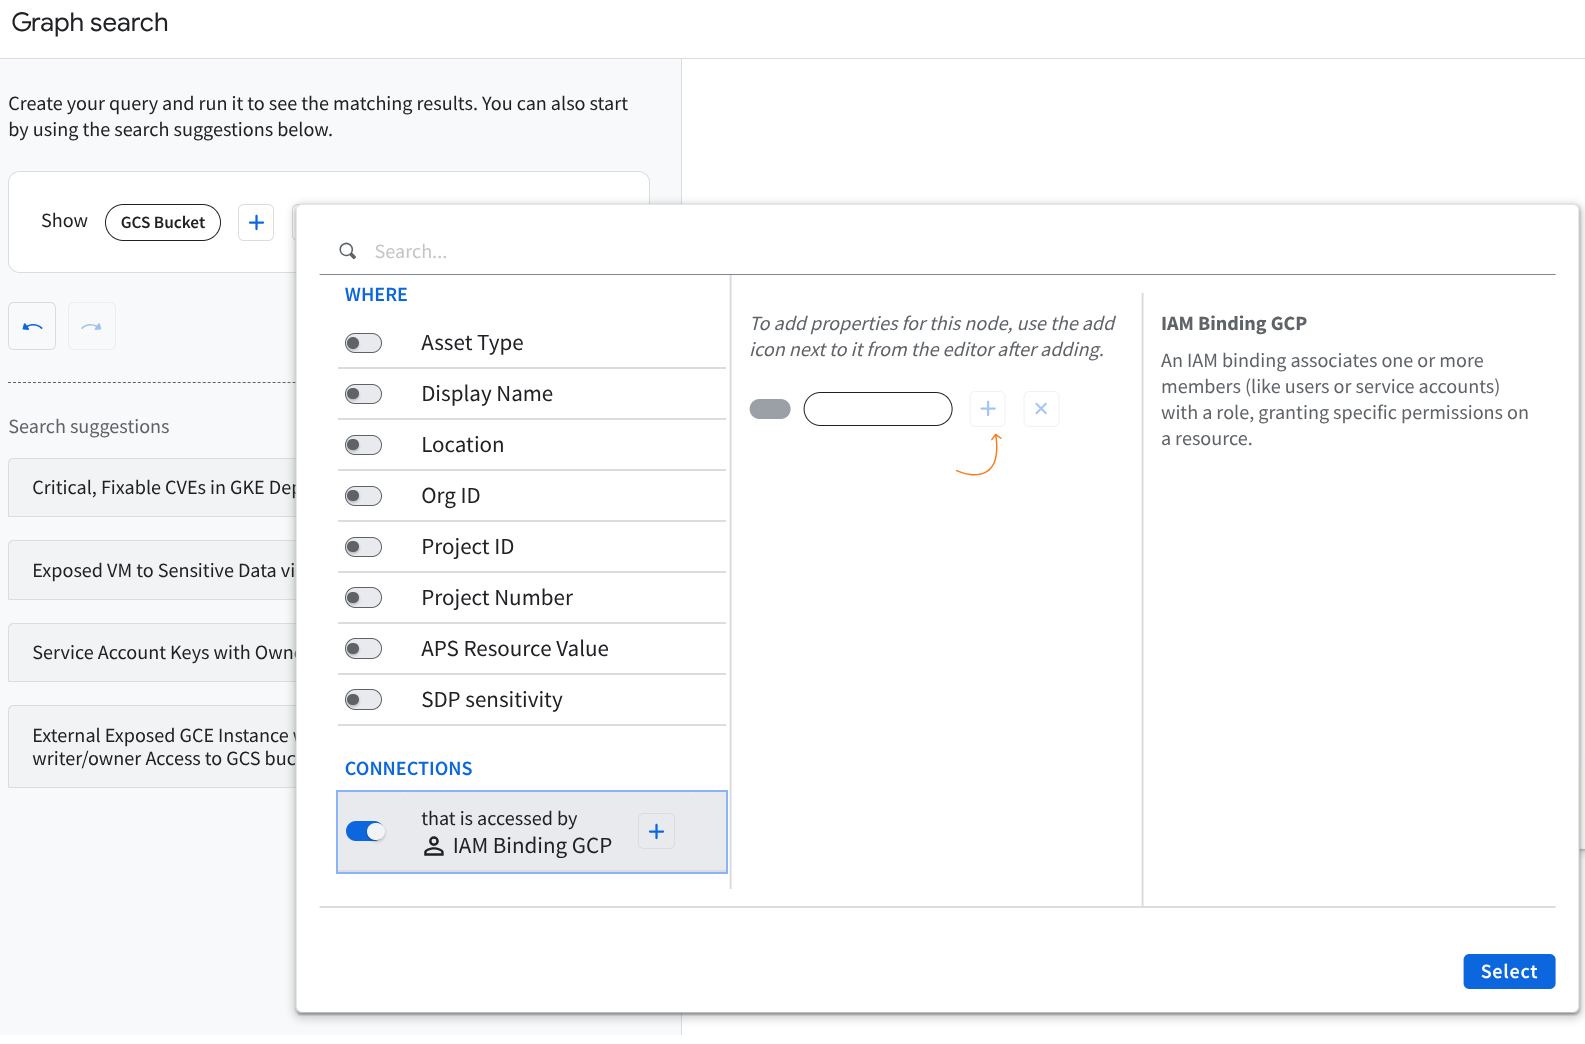Click the person icon for IAM Binding GCP
Image resolution: width=1585 pixels, height=1044 pixels.
click(434, 846)
